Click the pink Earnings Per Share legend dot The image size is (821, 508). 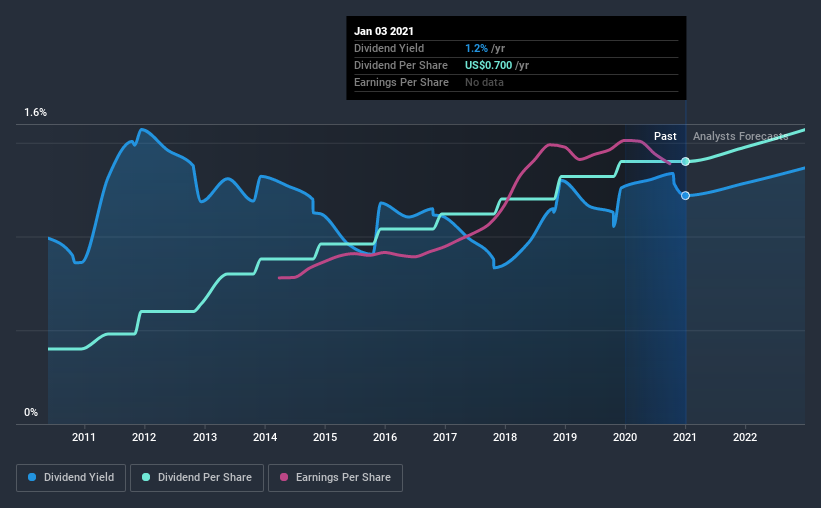(x=284, y=477)
